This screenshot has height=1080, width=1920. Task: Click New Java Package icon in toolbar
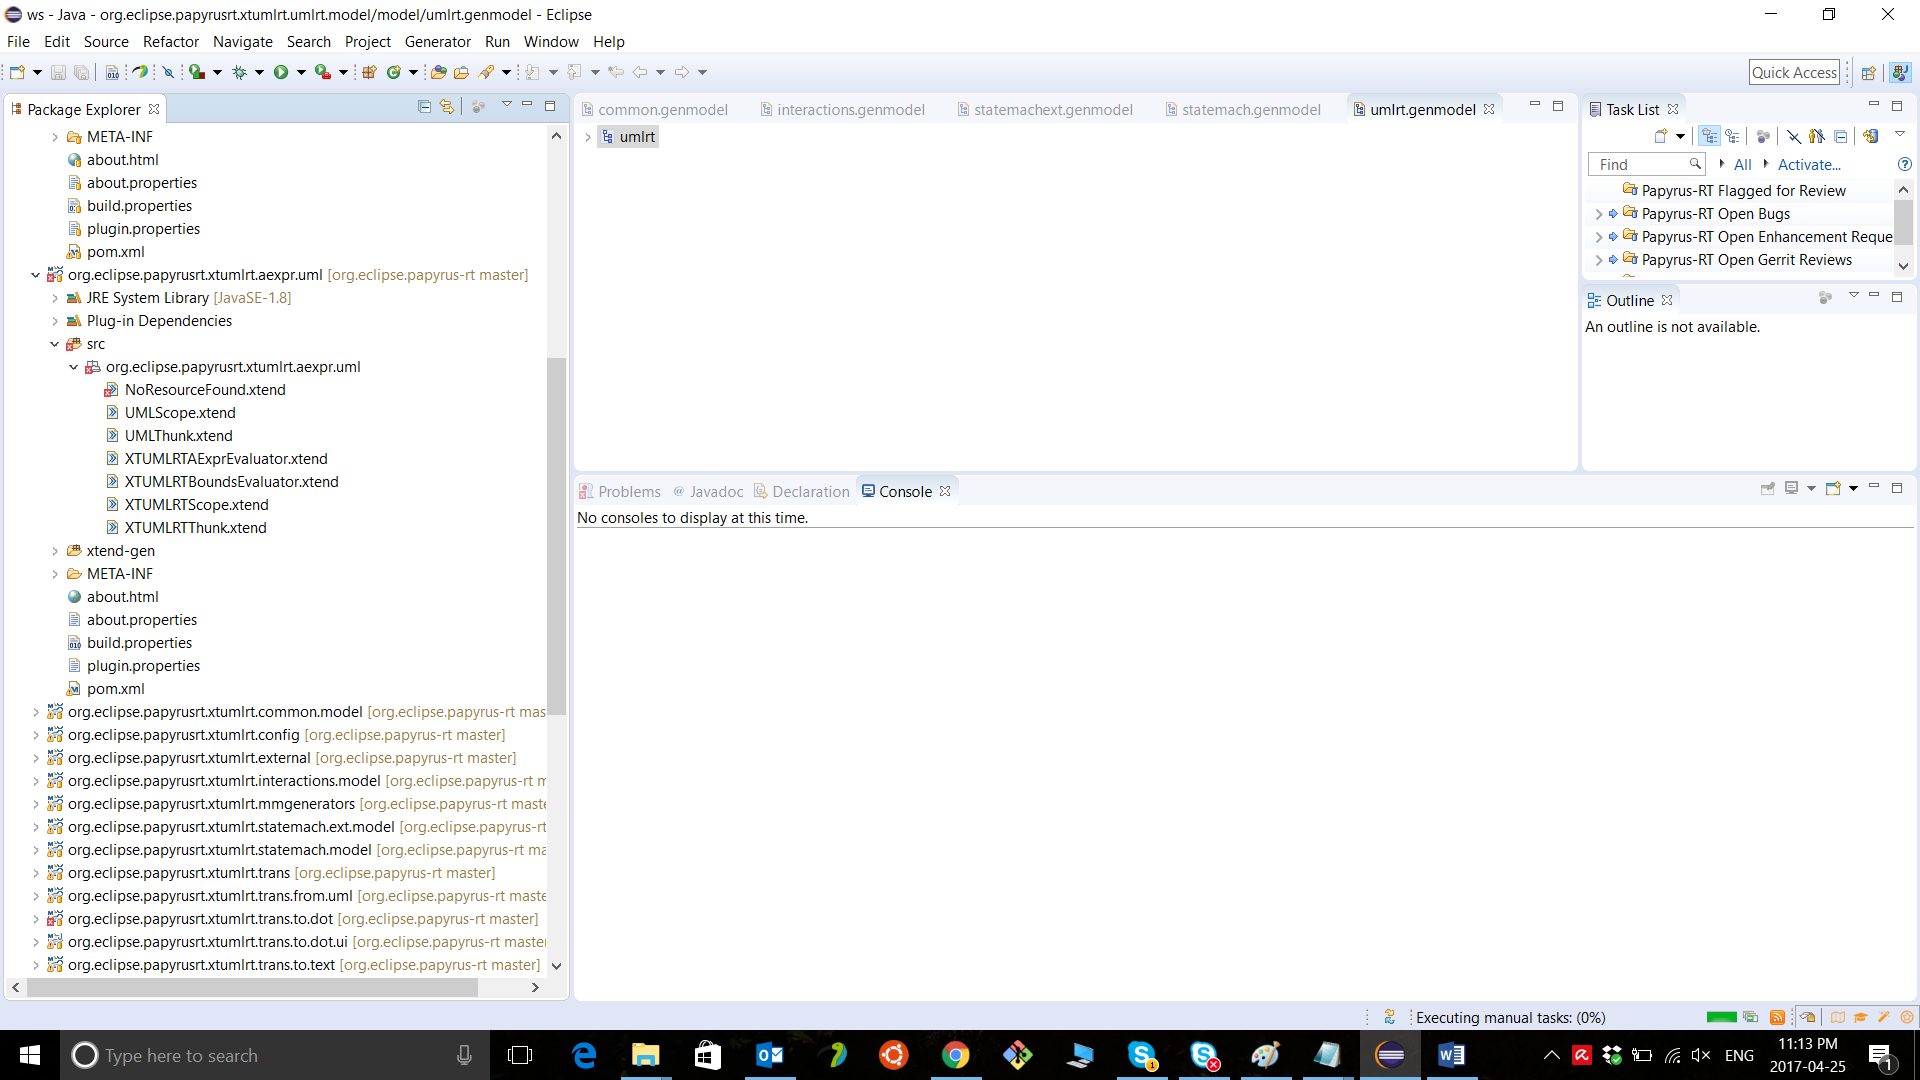369,72
